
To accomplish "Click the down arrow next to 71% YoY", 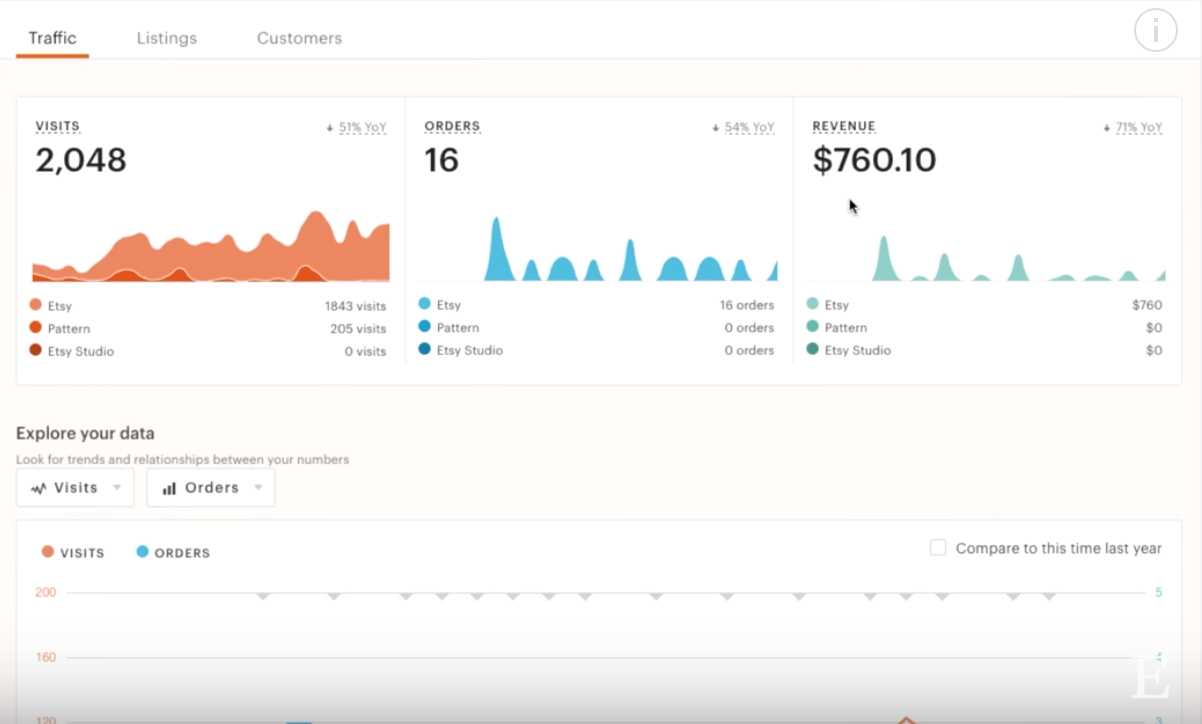I will point(1107,128).
